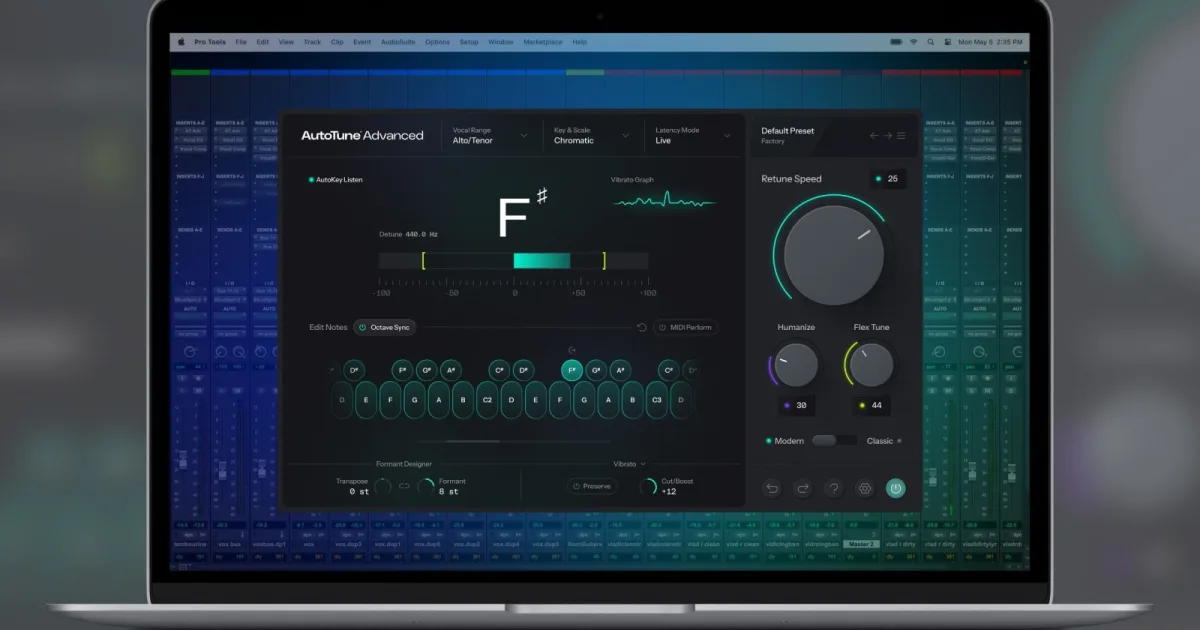The height and width of the screenshot is (630, 1200).
Task: Open the Track menu in Pro Tools
Action: [x=312, y=42]
